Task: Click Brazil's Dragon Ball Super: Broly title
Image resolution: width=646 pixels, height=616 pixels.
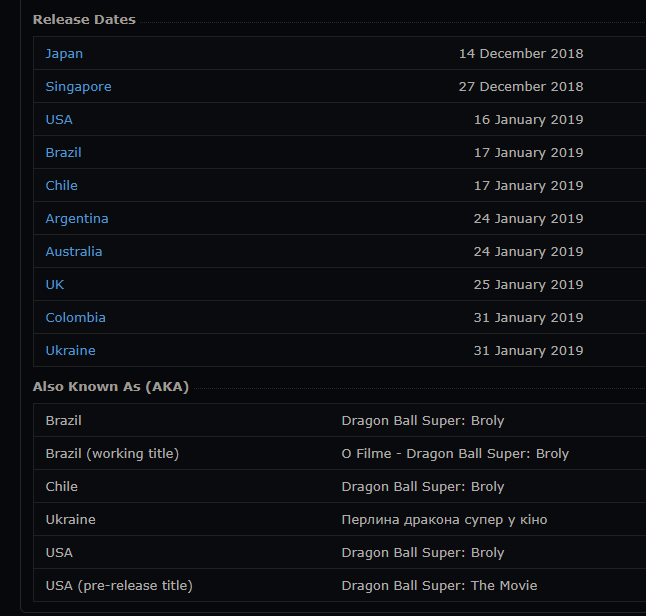Action: (x=423, y=421)
